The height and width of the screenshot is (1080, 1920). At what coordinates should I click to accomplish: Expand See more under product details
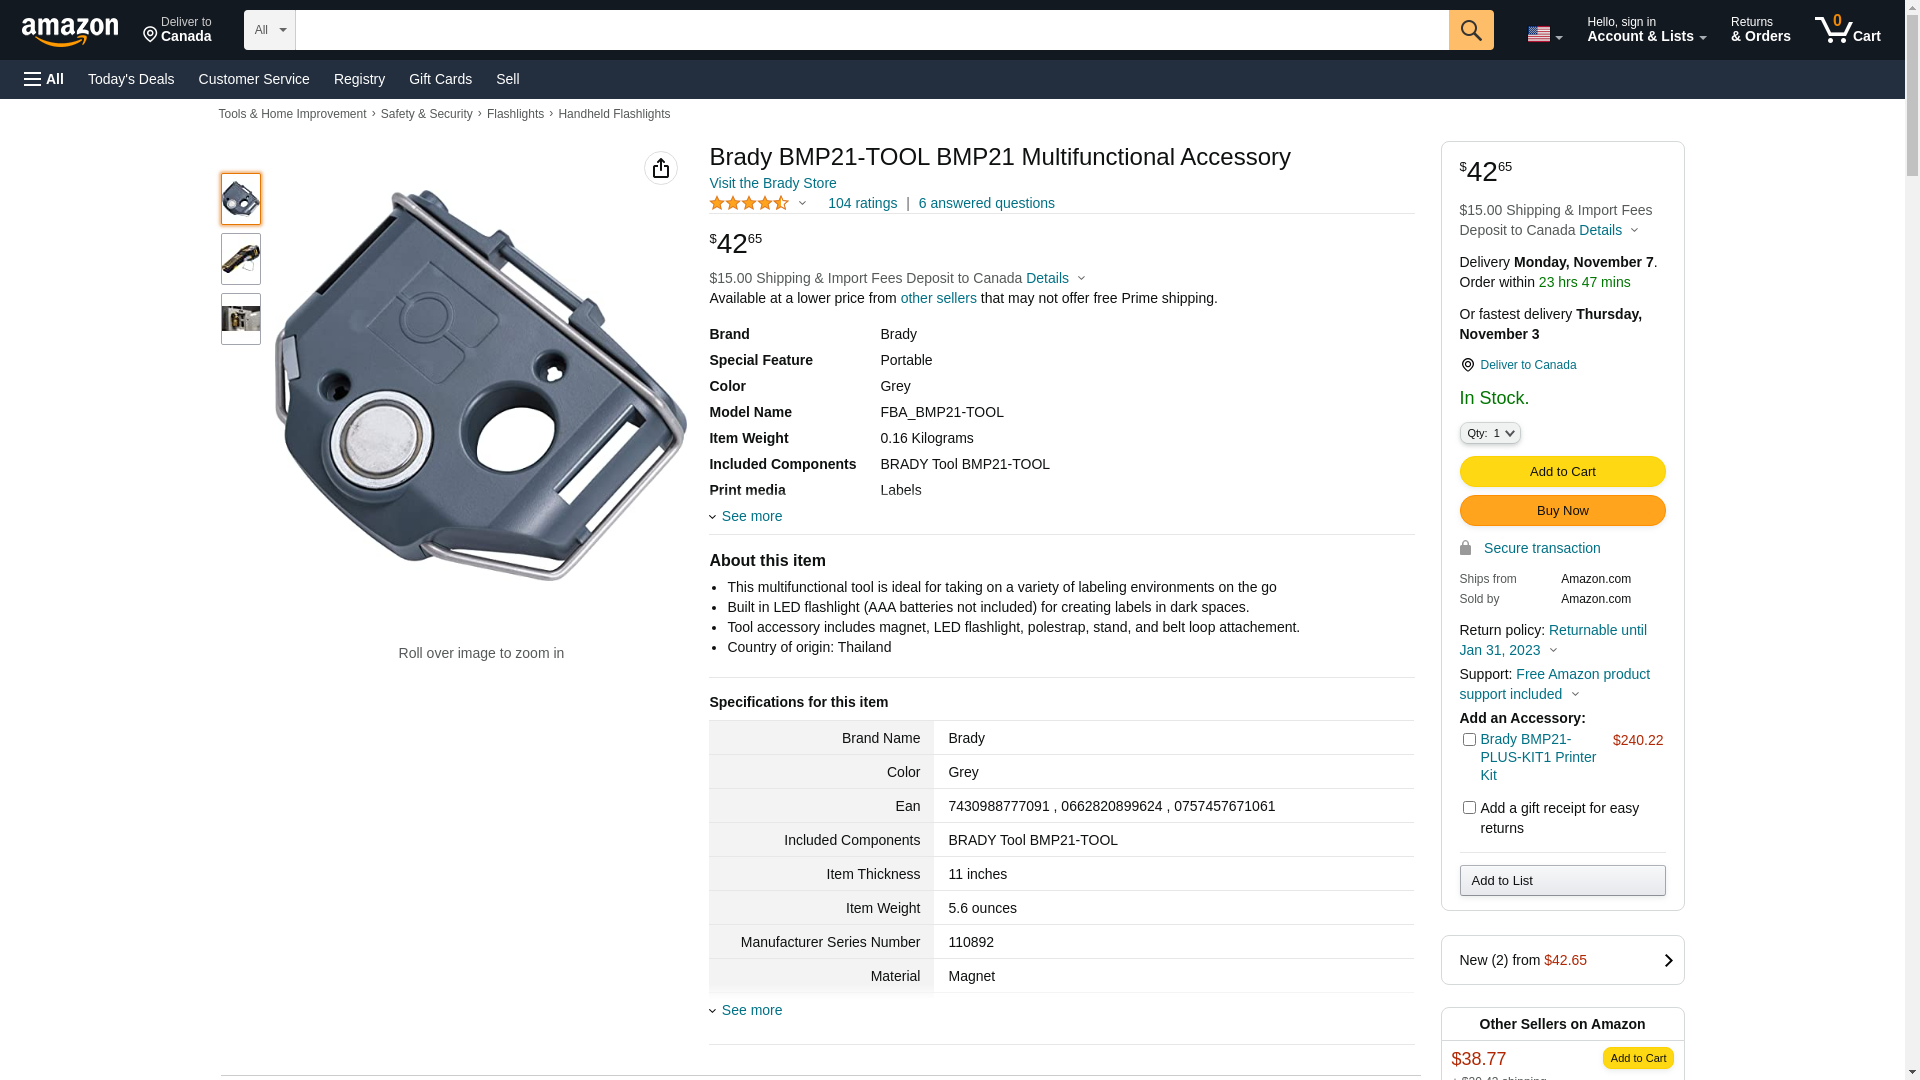(x=751, y=516)
